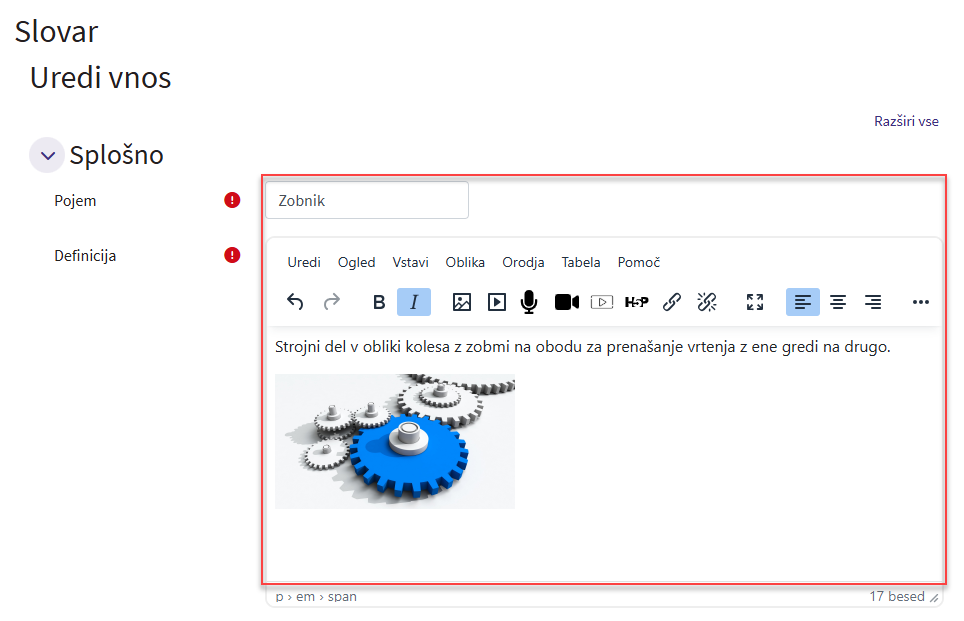Open the Ogled menu
Screen dimensions: 964x621
357,263
